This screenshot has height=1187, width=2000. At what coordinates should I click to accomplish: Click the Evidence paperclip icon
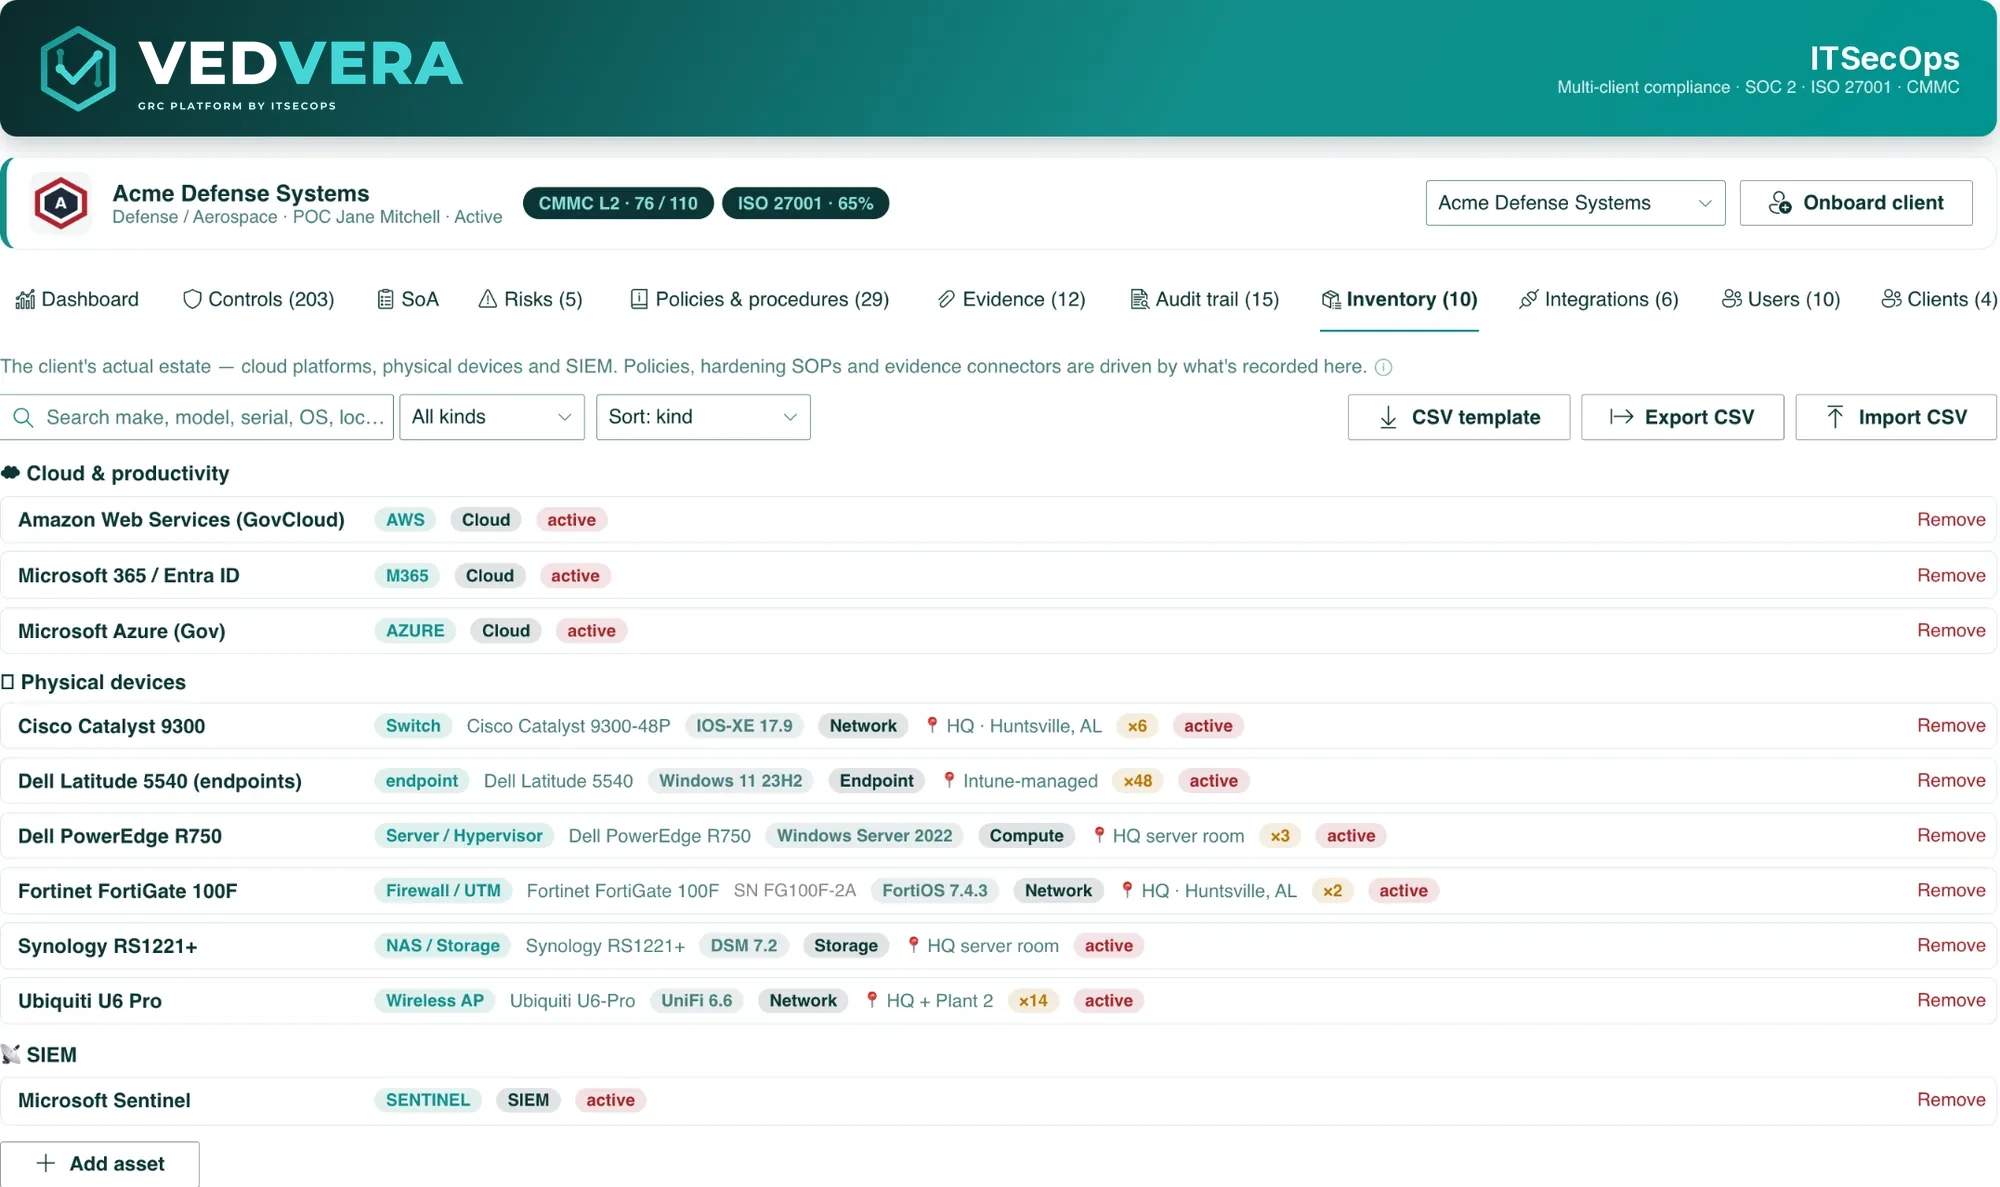[946, 299]
